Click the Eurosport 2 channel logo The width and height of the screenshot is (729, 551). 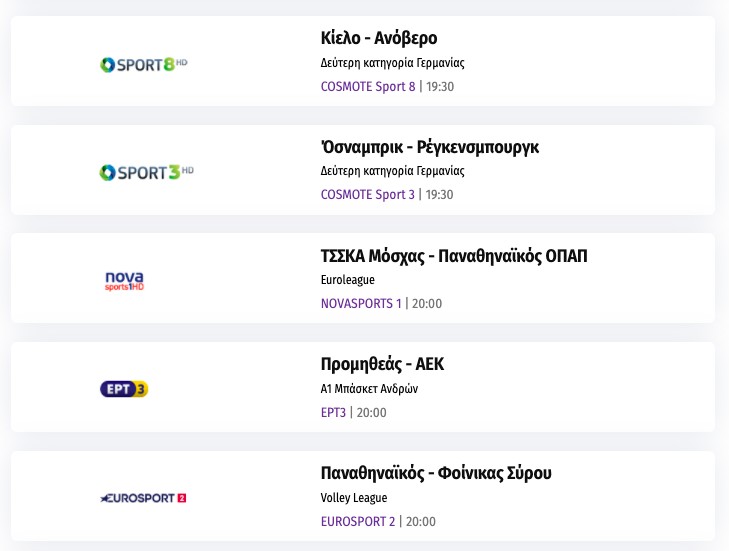pyautogui.click(x=144, y=497)
